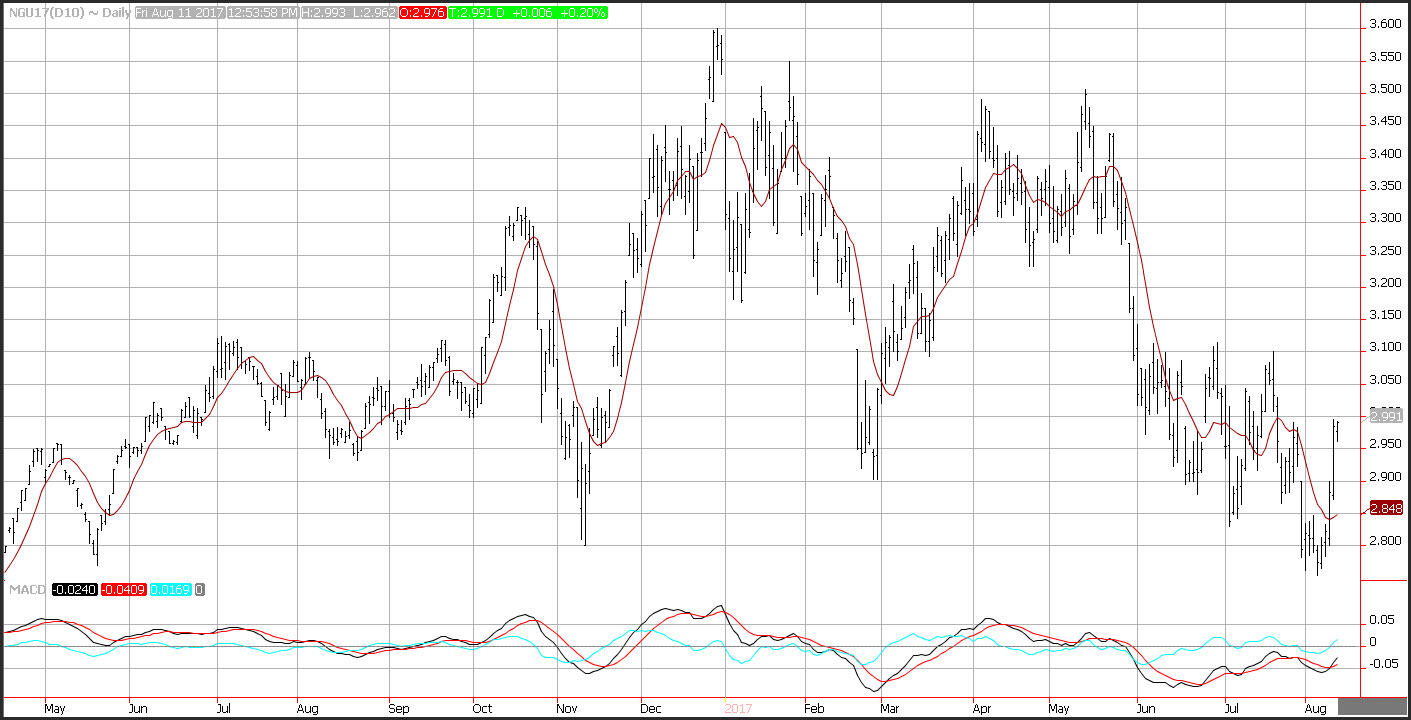
Task: Click the 2.800 price axis label
Action: point(1385,541)
